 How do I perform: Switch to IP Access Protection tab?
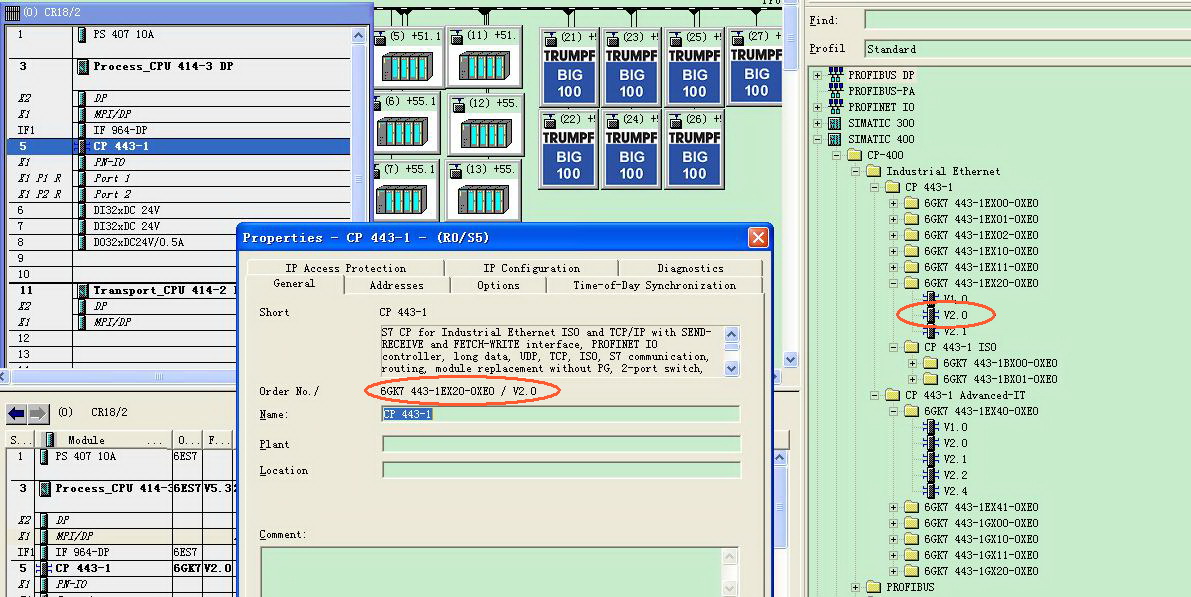click(346, 268)
